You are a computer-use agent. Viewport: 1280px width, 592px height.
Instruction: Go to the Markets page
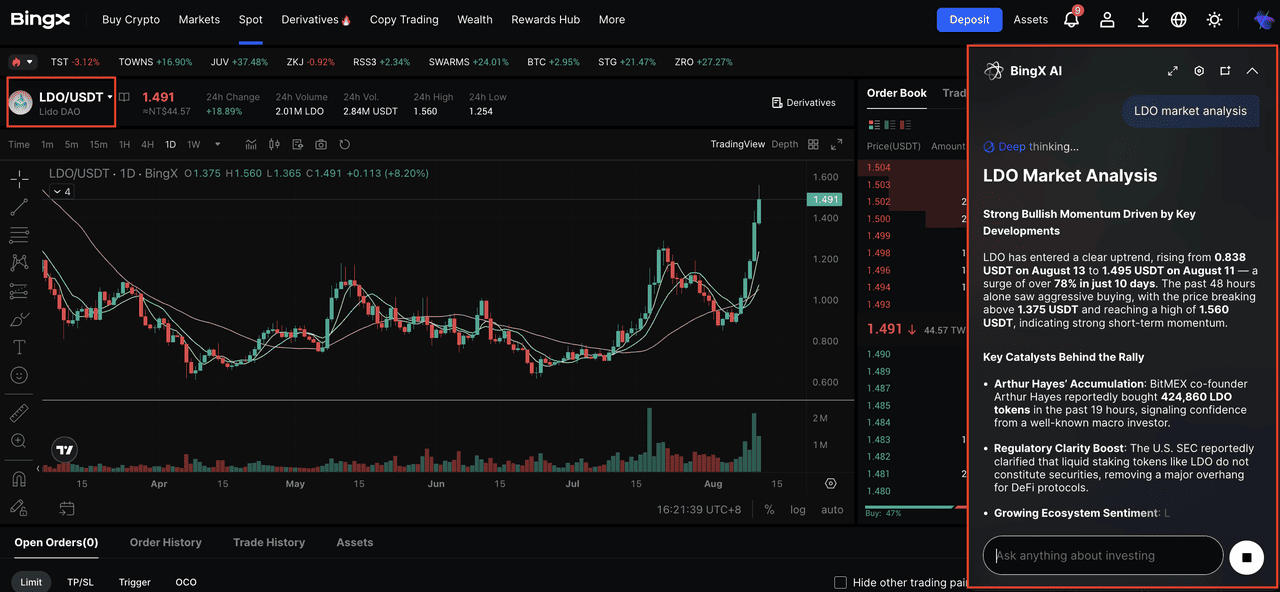coord(199,19)
